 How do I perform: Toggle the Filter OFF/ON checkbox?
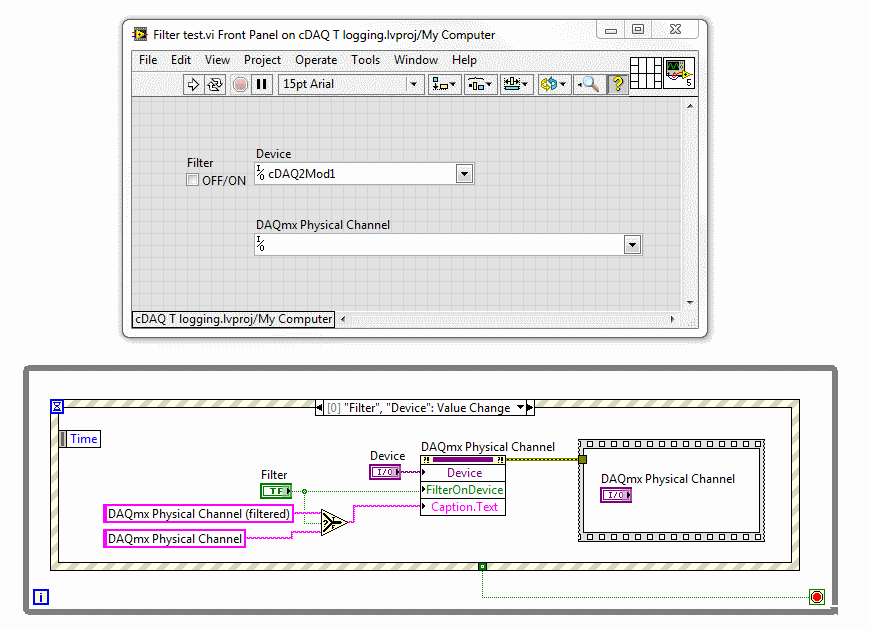click(x=193, y=180)
